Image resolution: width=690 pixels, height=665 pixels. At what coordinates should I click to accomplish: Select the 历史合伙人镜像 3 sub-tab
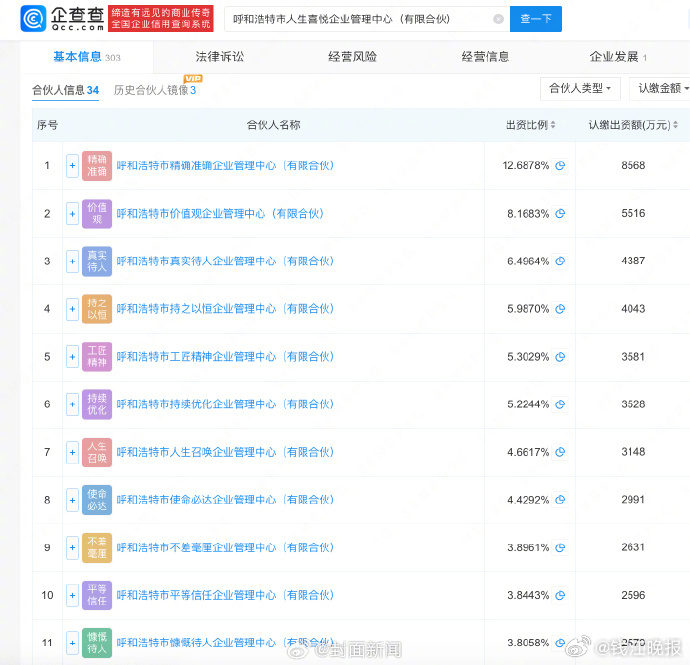pyautogui.click(x=155, y=90)
